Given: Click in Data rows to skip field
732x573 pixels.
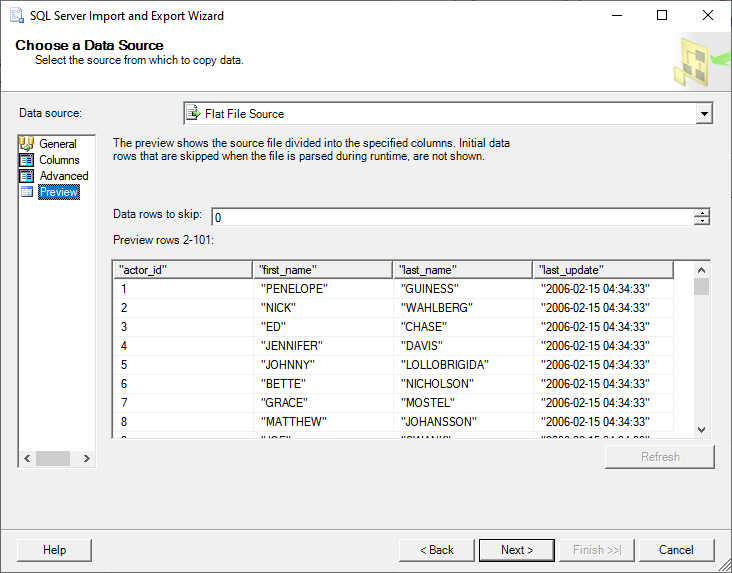Looking at the screenshot, I should tap(450, 217).
